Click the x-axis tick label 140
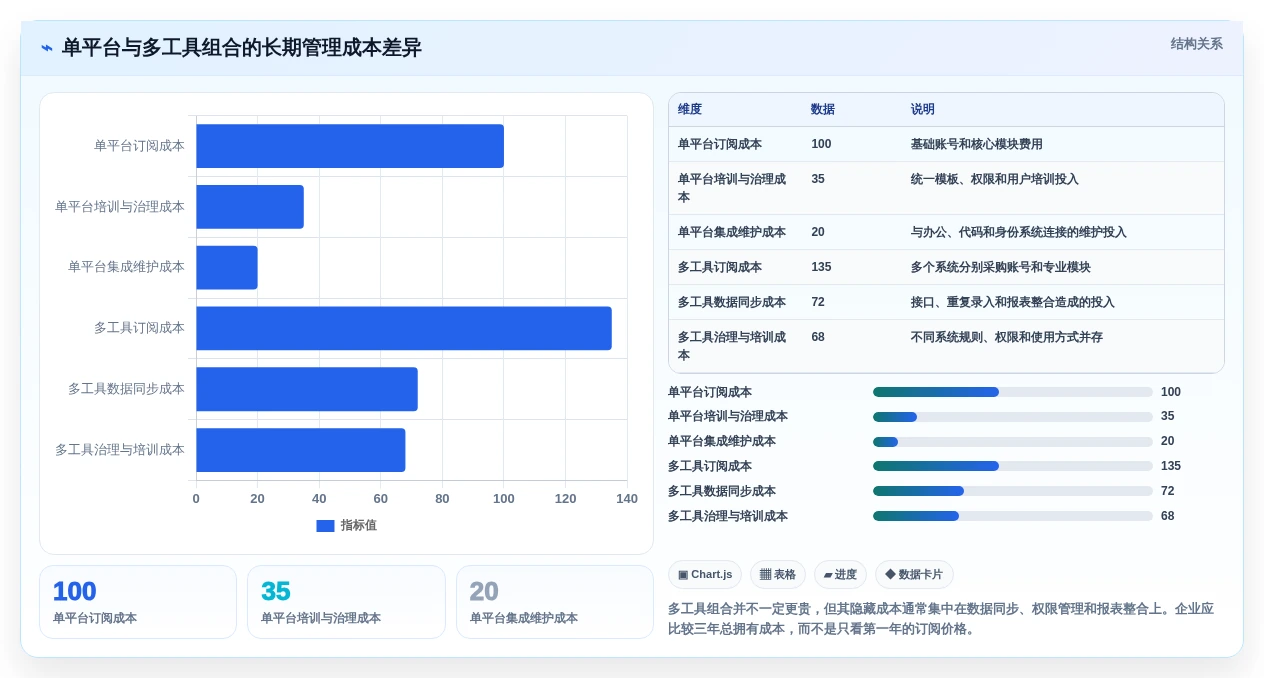The image size is (1264, 678). [627, 499]
